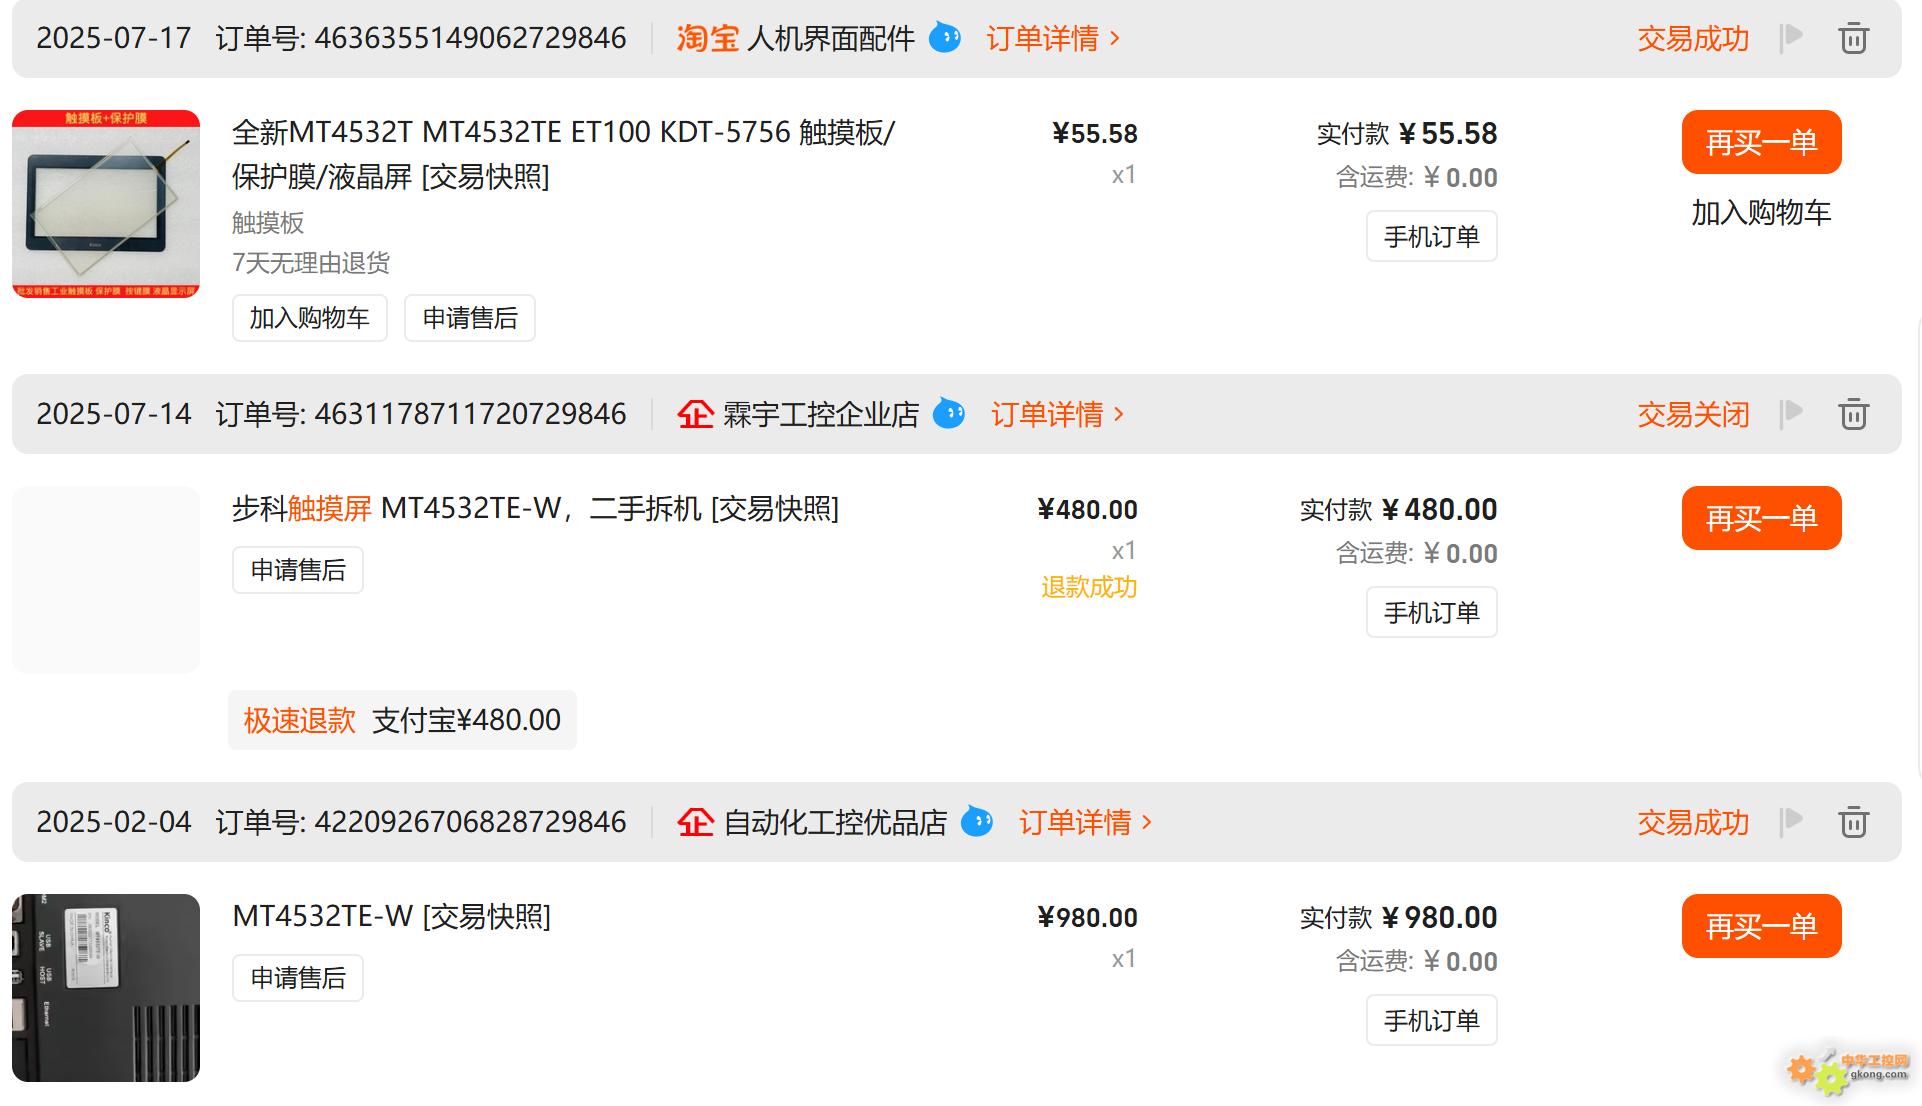Buy again the ¥980.00 MT4532TE-W order
This screenshot has height=1106, width=1922.
click(x=1761, y=926)
